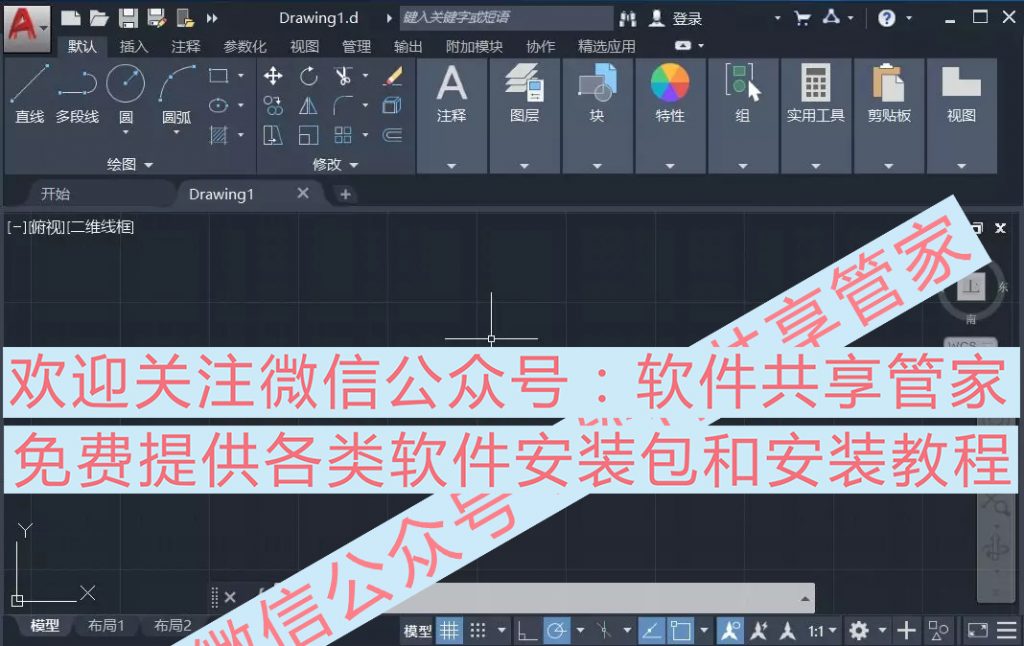
Task: Open the Trim tool dropdown arrow
Action: tap(365, 76)
